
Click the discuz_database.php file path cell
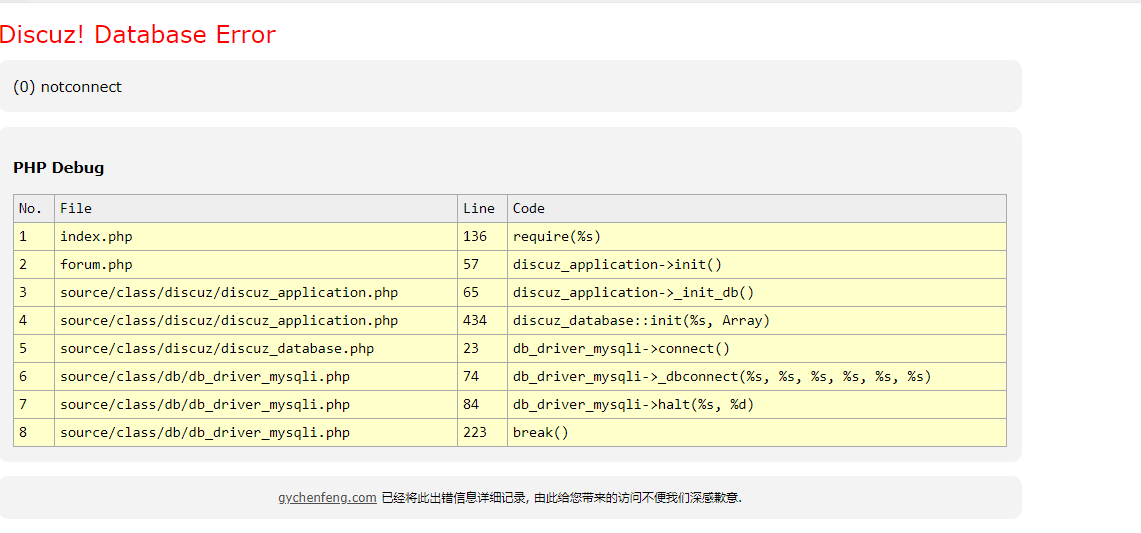[x=217, y=348]
